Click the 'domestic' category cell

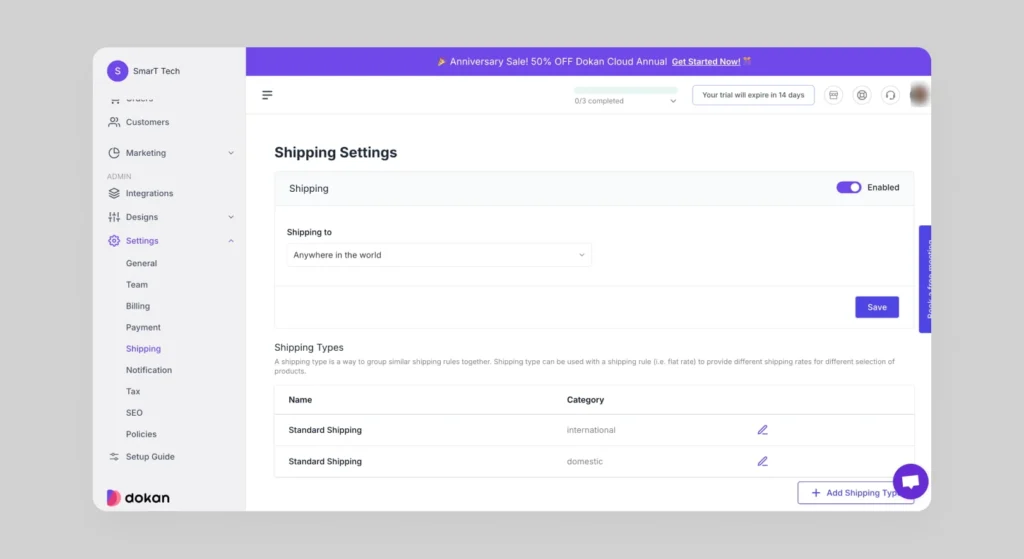pyautogui.click(x=584, y=461)
